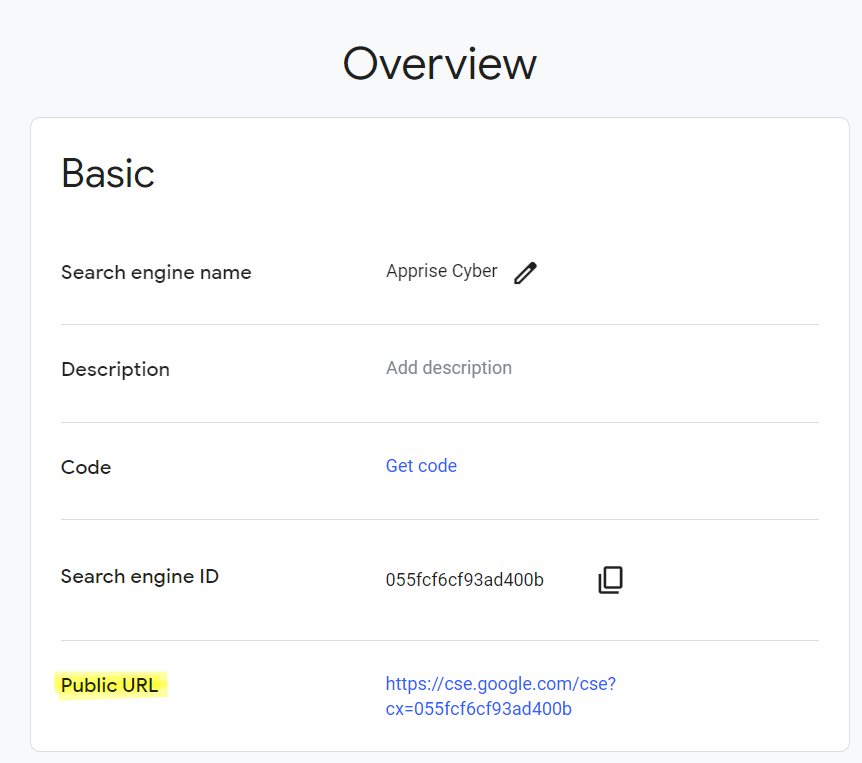Copy the search engine ID with copy icon
862x763 pixels.
coord(610,580)
